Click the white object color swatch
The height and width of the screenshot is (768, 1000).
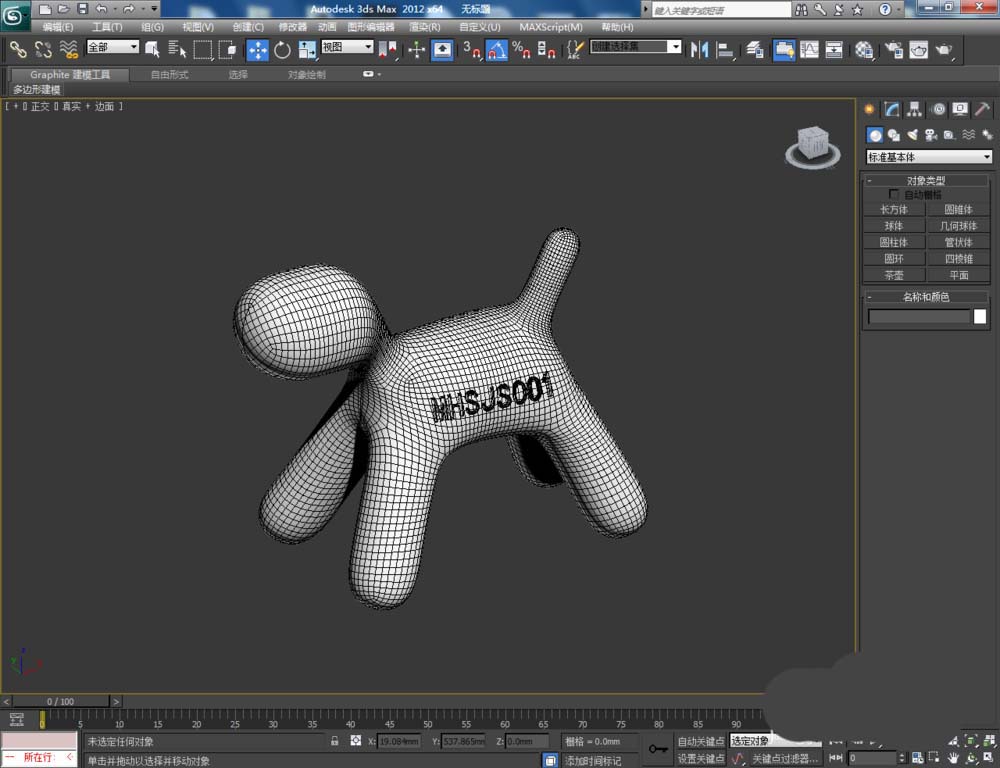click(980, 317)
